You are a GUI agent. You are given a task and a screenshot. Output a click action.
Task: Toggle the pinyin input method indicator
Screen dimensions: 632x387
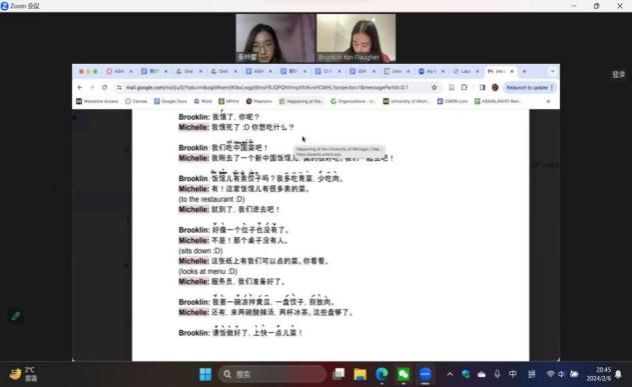(532, 374)
